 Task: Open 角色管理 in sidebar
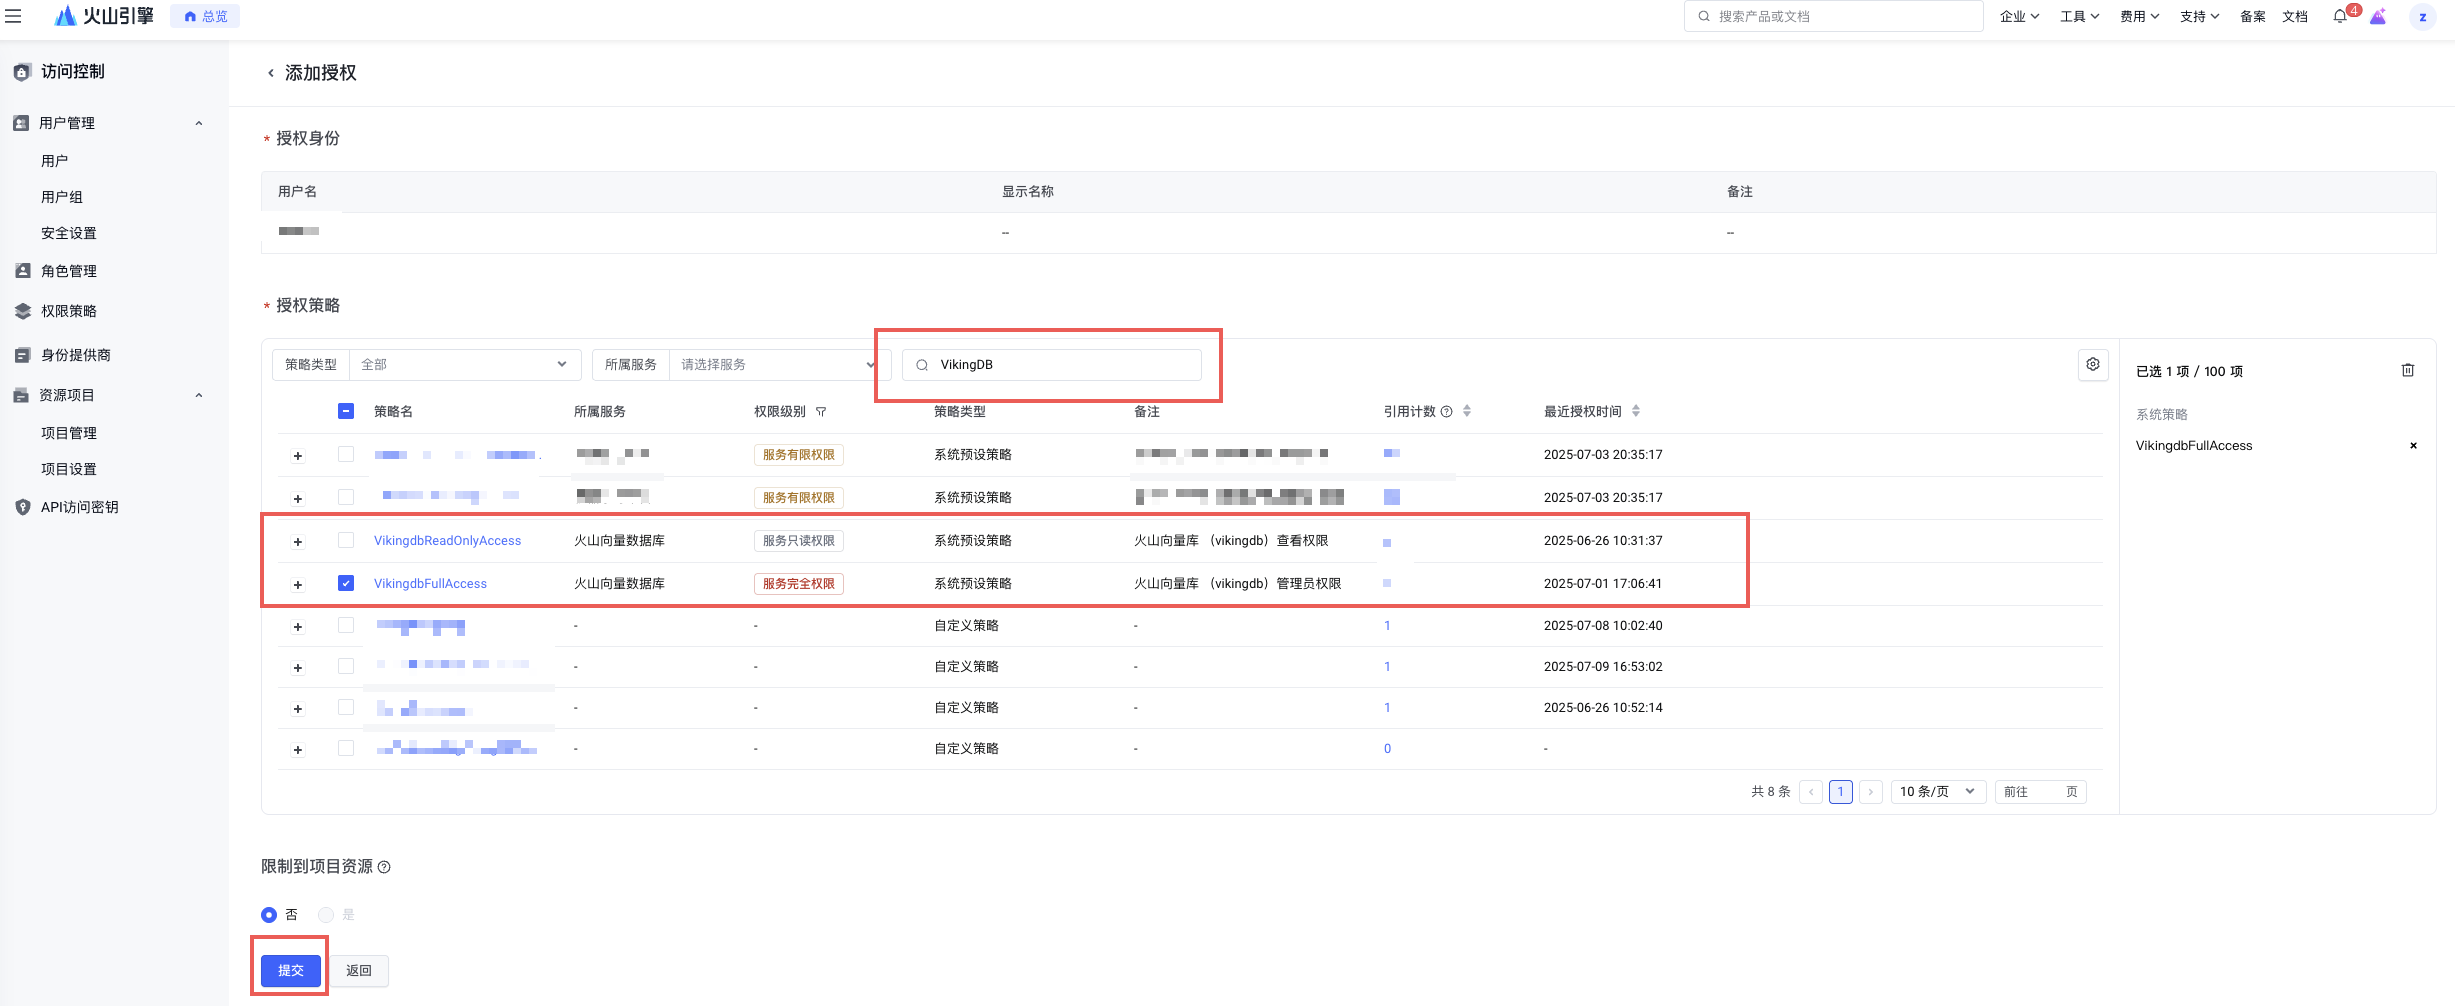pos(69,271)
